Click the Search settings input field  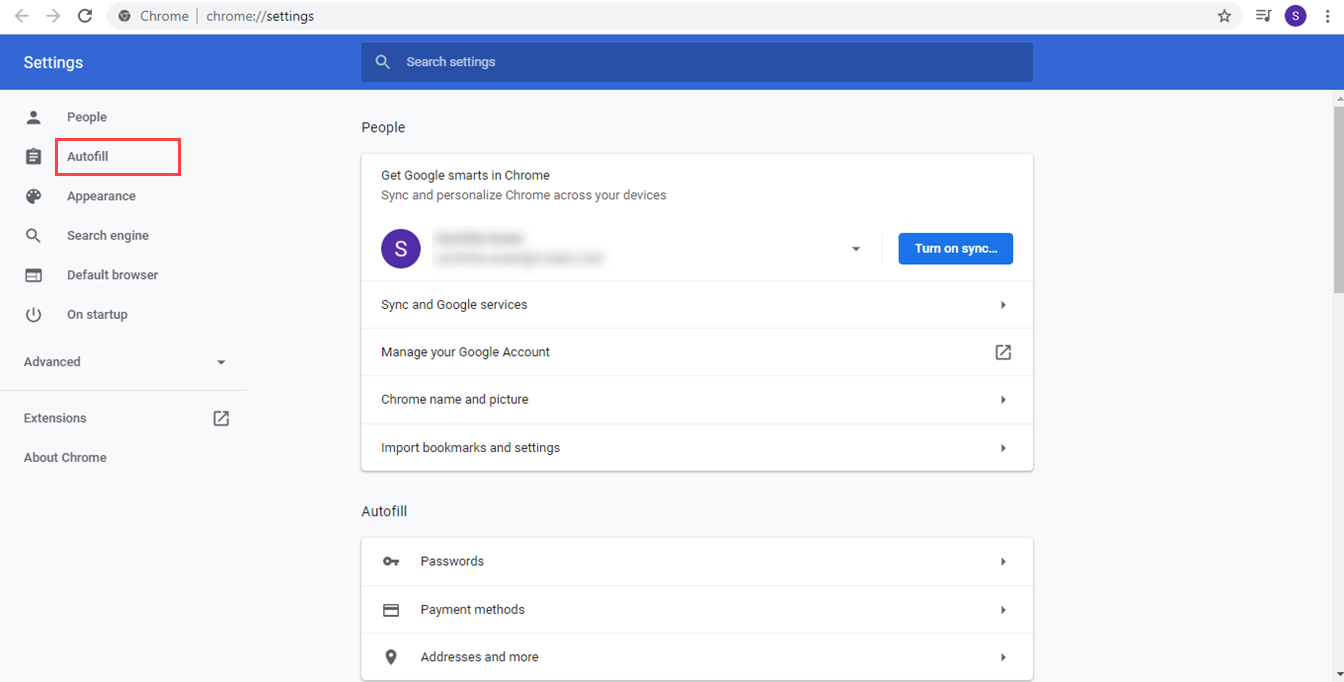coord(697,62)
